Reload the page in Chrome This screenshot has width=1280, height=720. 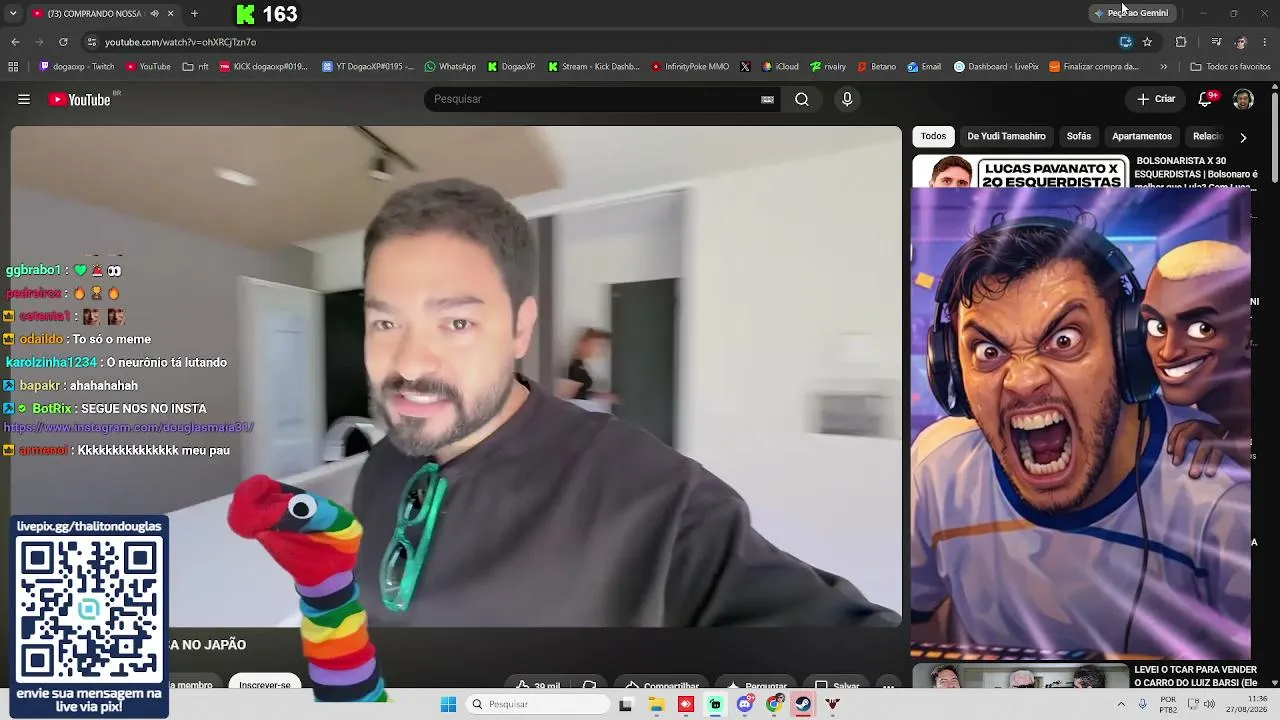pos(63,42)
